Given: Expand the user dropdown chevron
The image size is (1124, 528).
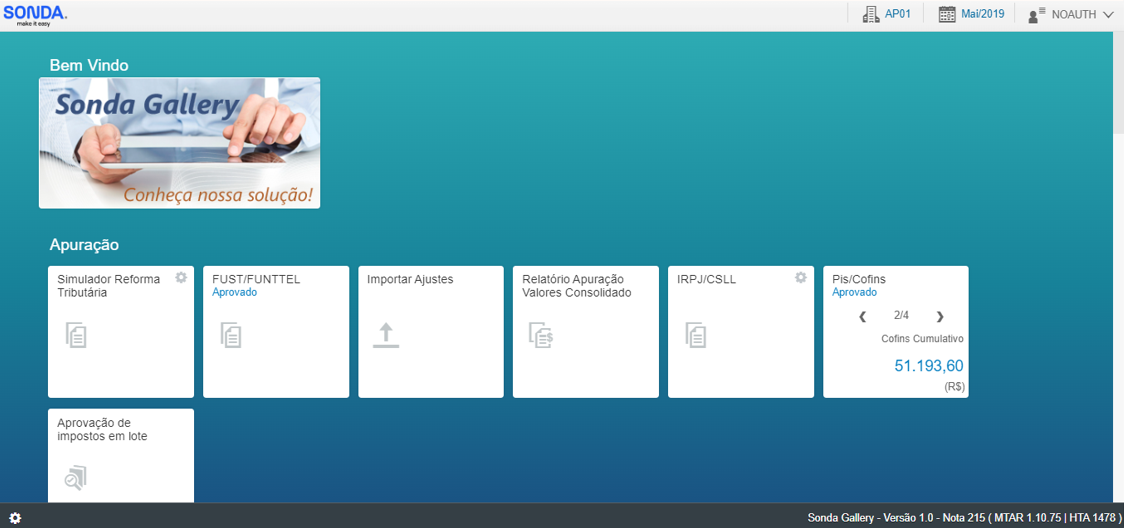Looking at the screenshot, I should 1108,14.
